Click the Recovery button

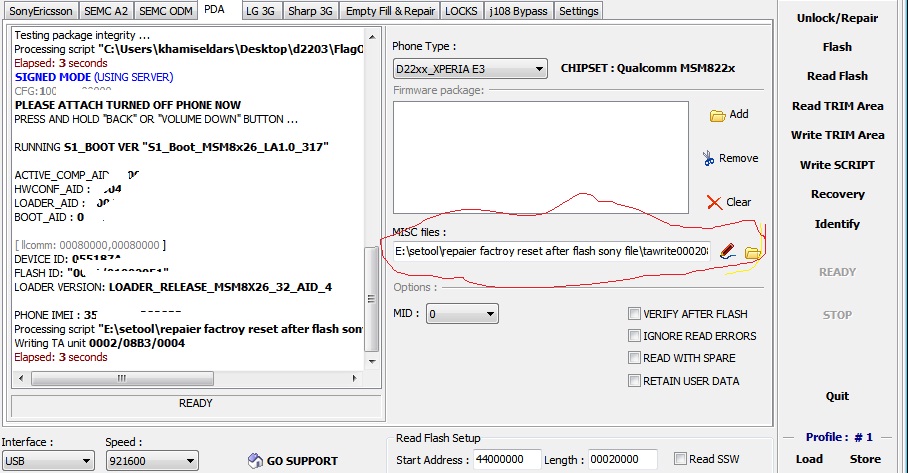coord(837,194)
